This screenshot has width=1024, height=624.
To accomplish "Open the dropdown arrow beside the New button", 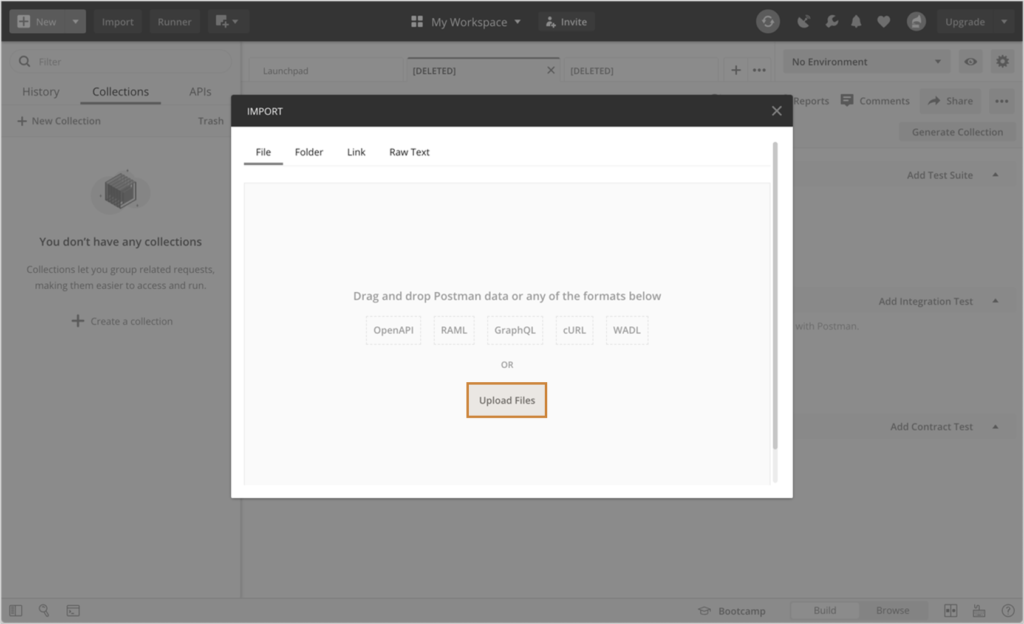I will tap(76, 22).
